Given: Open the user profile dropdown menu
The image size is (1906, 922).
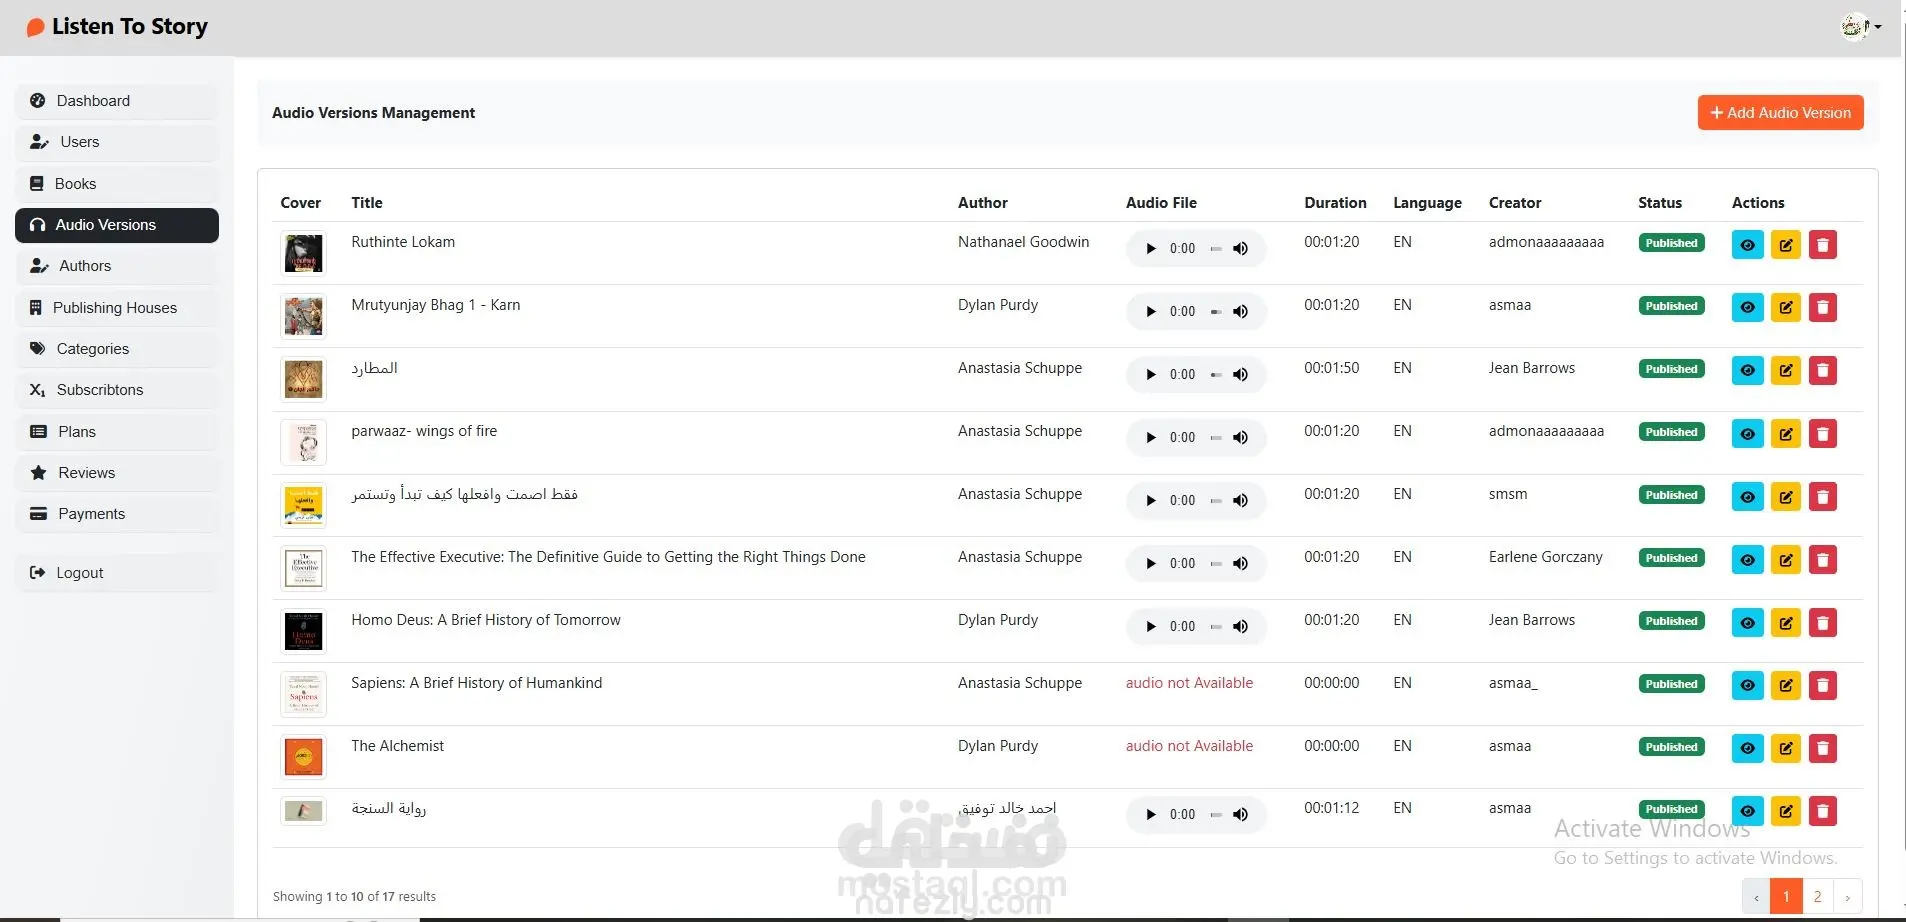Looking at the screenshot, I should [x=1861, y=27].
